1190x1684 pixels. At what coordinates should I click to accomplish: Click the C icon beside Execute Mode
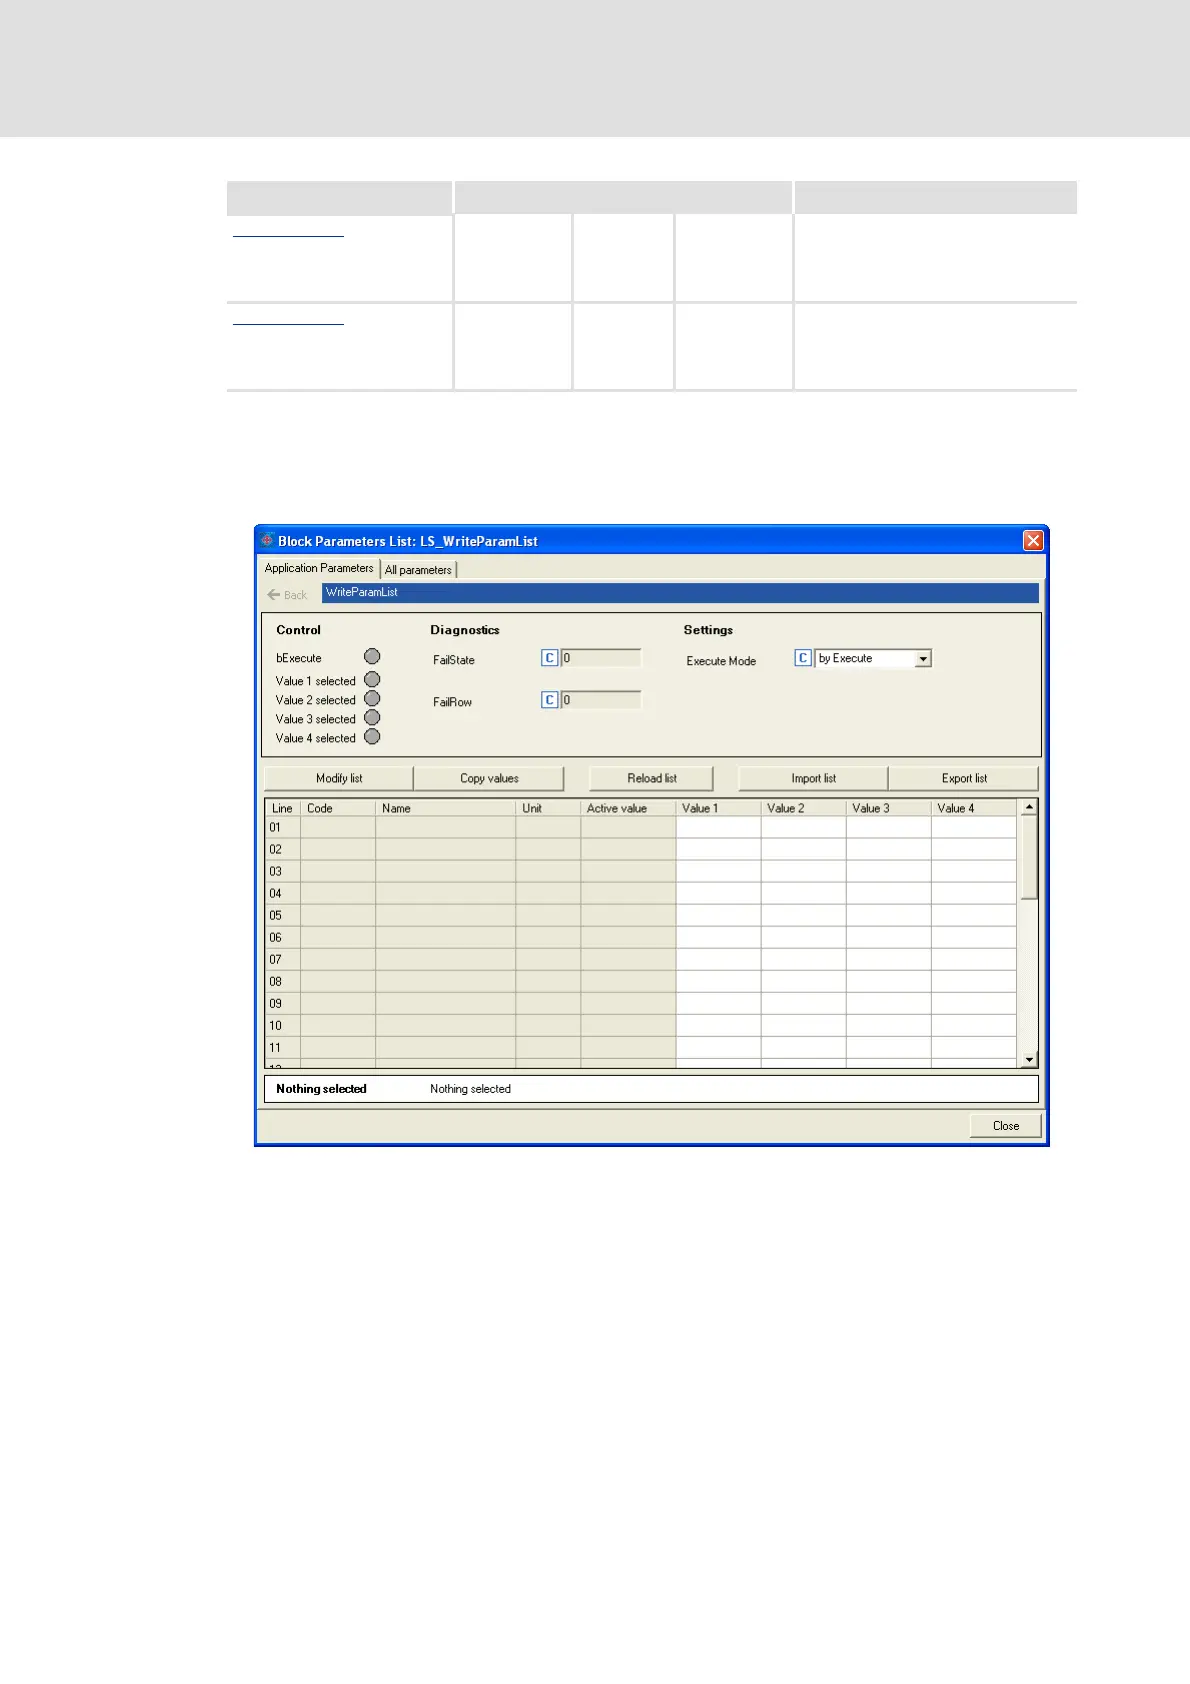pos(803,658)
